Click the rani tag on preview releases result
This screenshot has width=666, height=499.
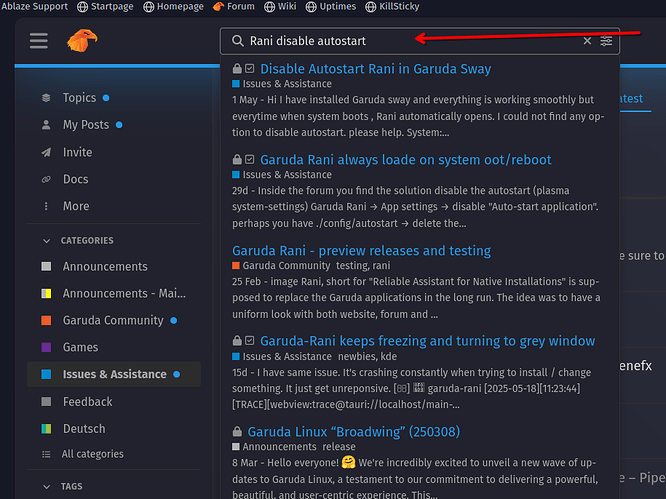coord(381,265)
